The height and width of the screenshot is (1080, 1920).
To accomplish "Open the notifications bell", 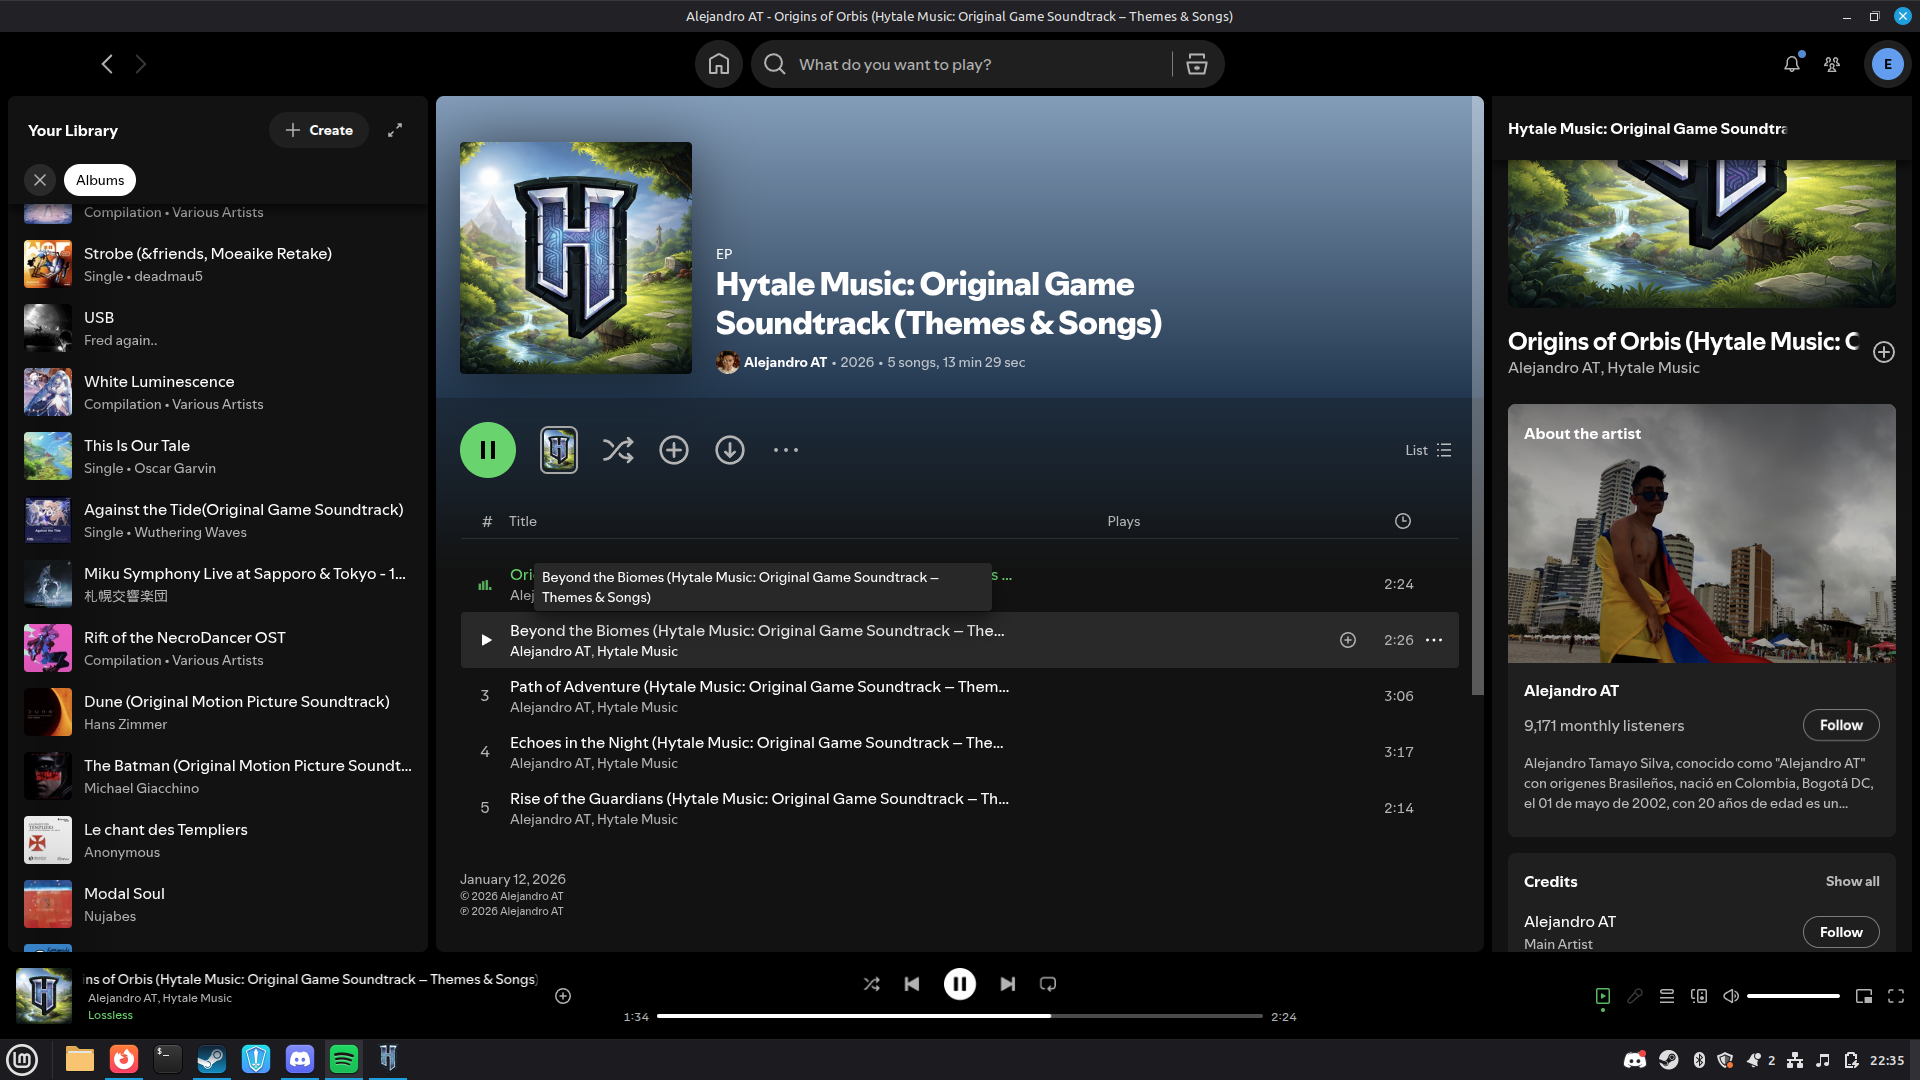I will click(x=1791, y=65).
